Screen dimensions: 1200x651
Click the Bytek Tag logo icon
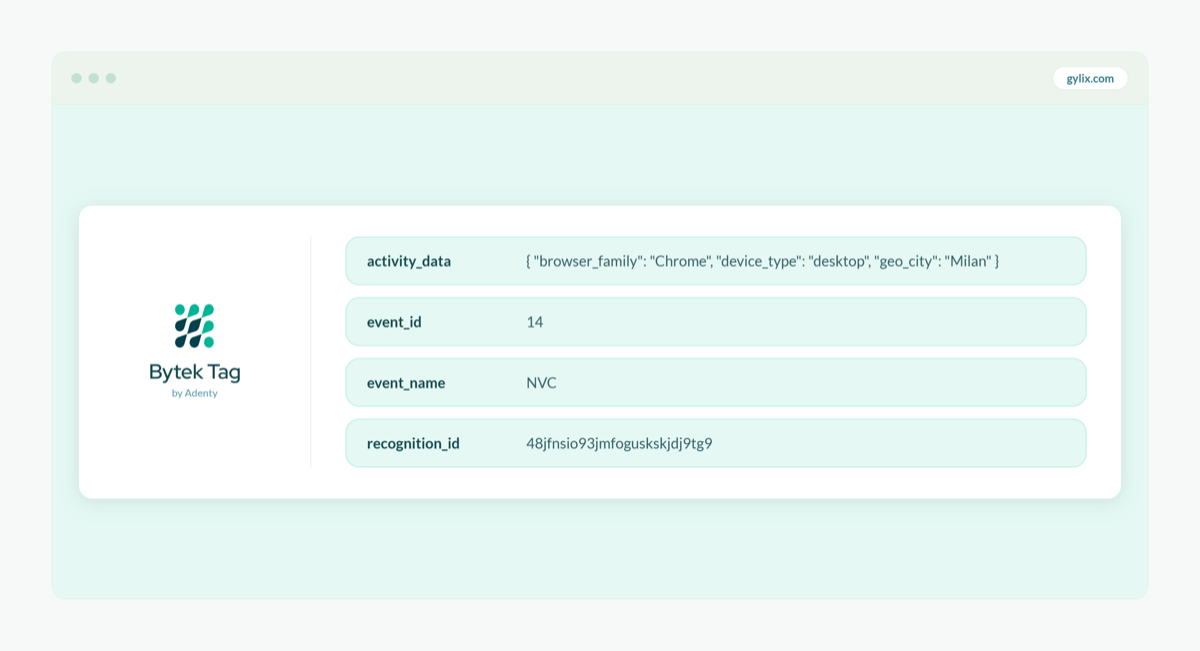click(x=195, y=326)
